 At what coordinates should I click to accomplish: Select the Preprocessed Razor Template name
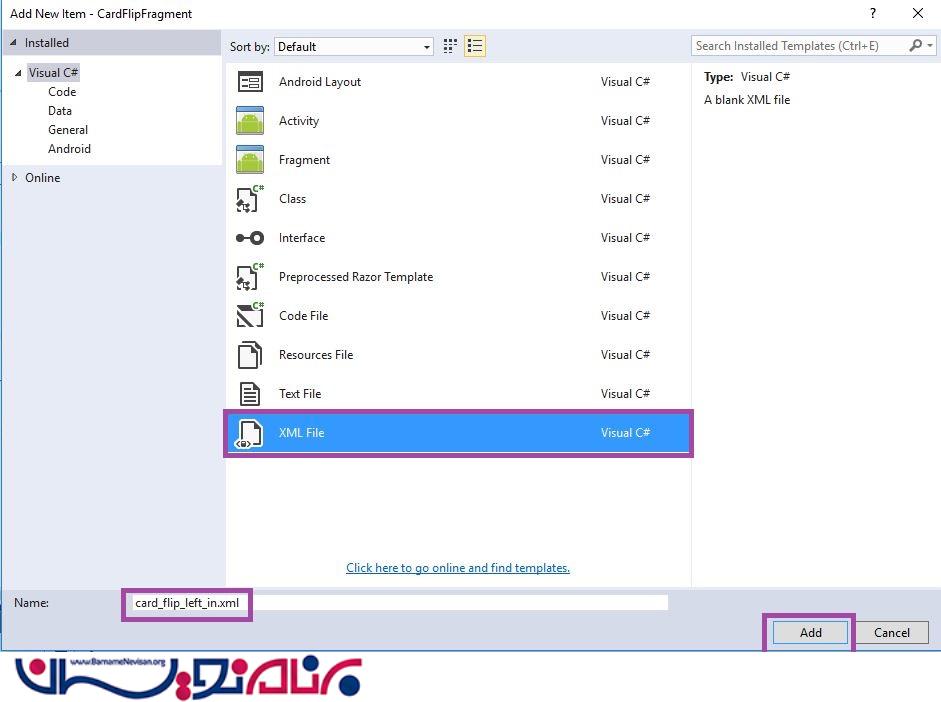coord(356,277)
